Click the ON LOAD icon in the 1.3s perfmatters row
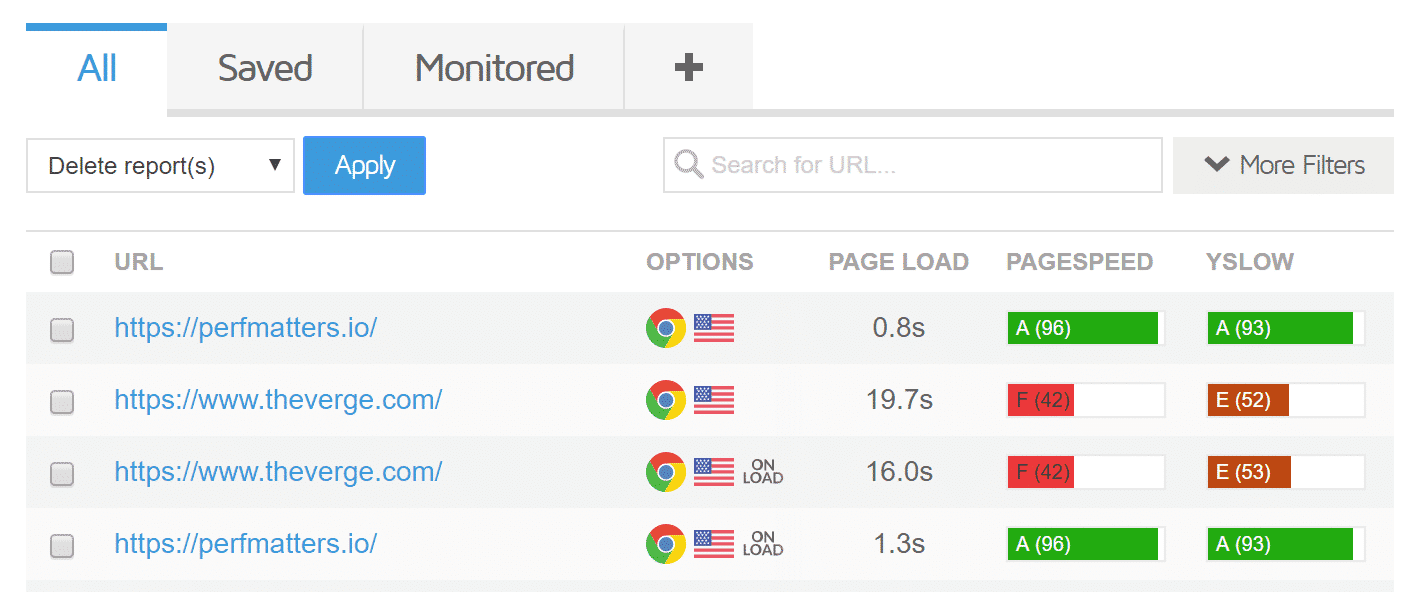Screen dimensions: 1418x592 [x=762, y=544]
